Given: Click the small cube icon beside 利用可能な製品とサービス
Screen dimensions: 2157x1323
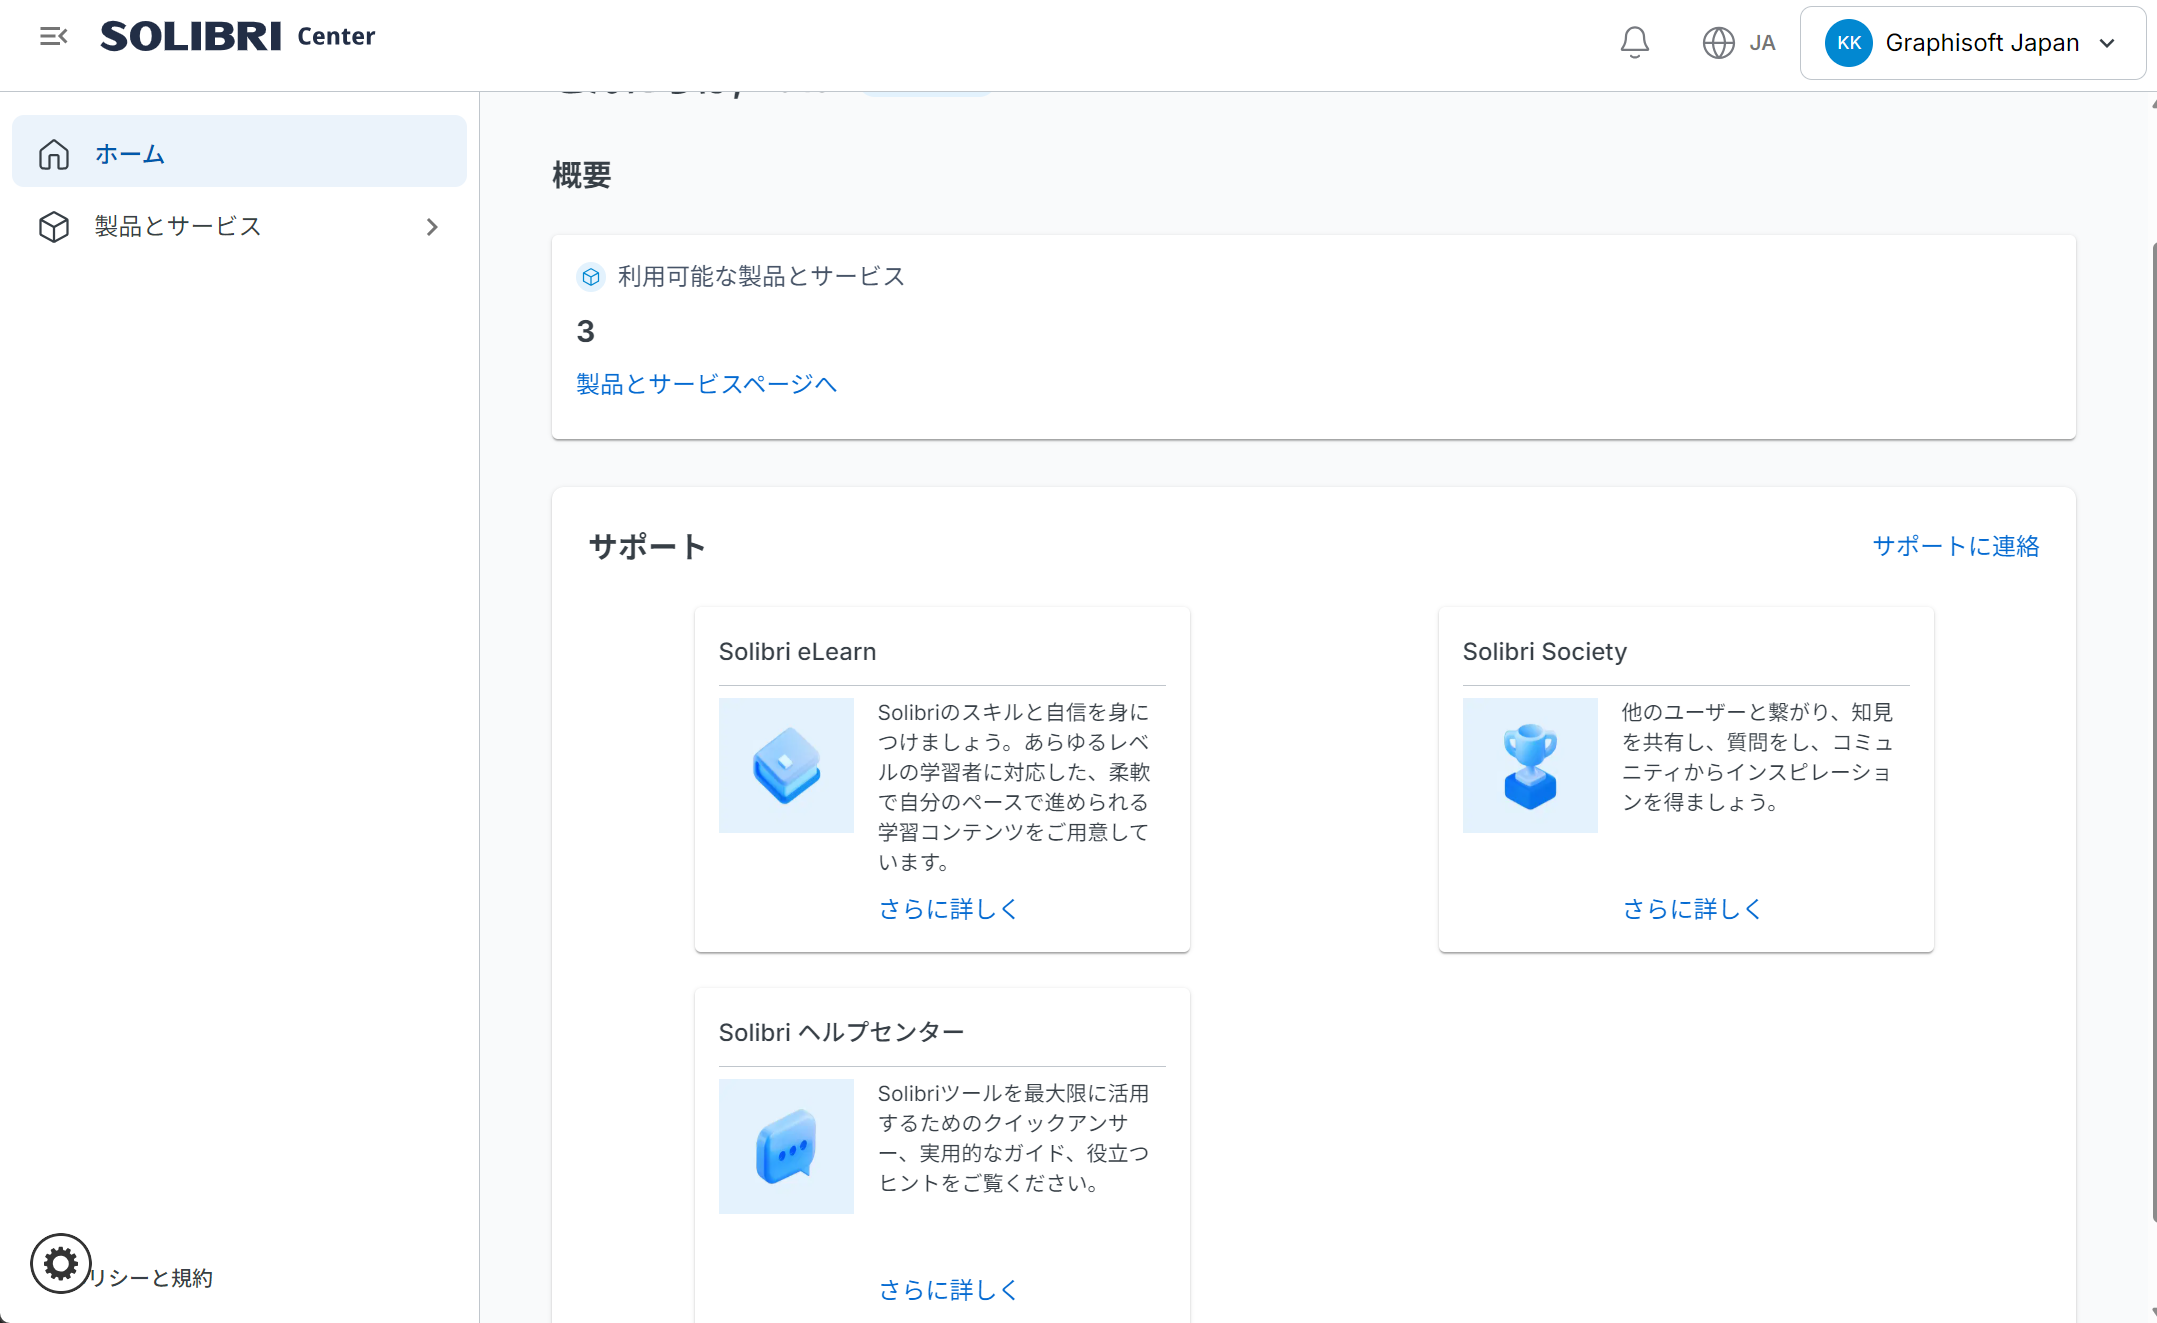Looking at the screenshot, I should [x=591, y=277].
